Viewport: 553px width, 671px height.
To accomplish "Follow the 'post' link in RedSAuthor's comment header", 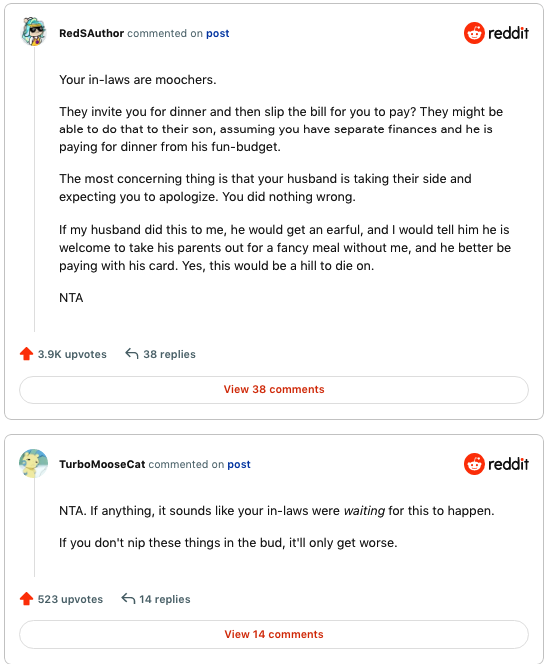I will click(x=217, y=34).
